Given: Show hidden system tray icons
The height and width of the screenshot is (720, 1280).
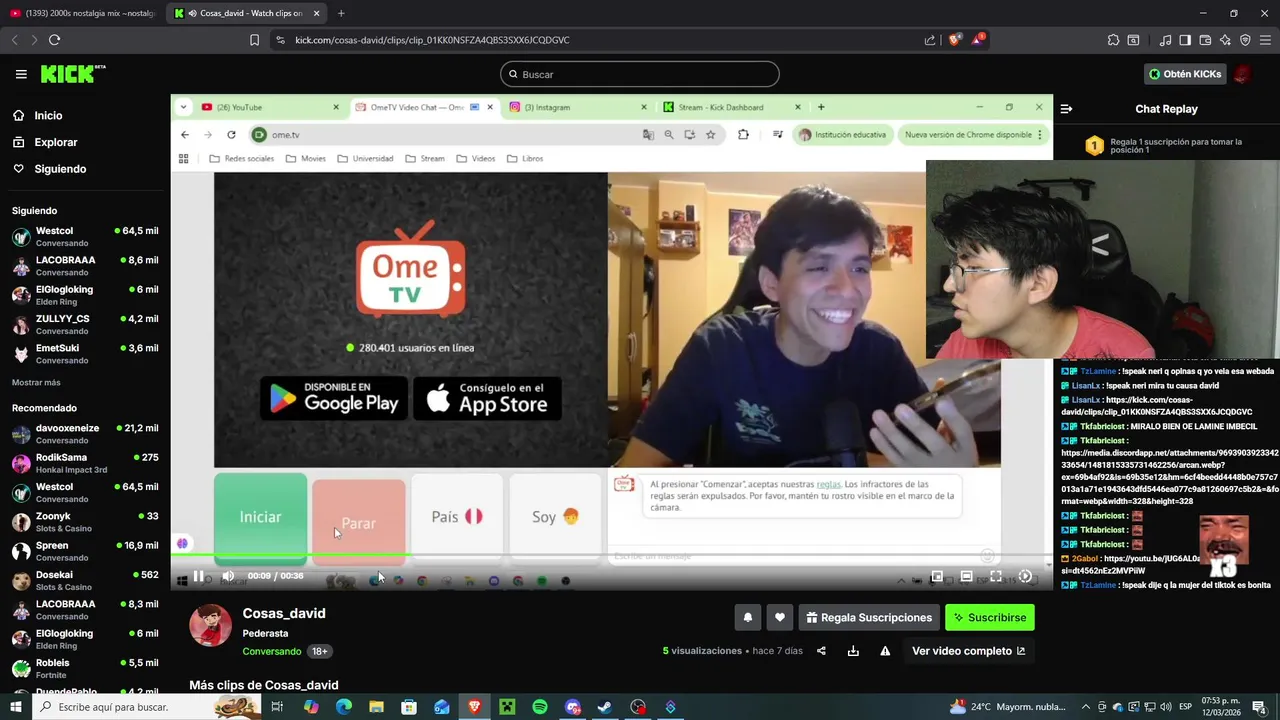Looking at the screenshot, I should click(x=1087, y=707).
